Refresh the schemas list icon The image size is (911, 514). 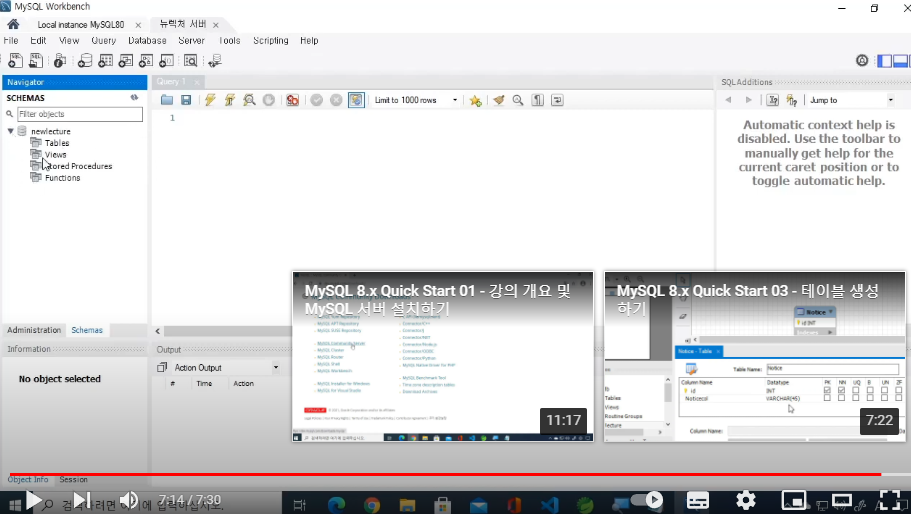tap(135, 98)
